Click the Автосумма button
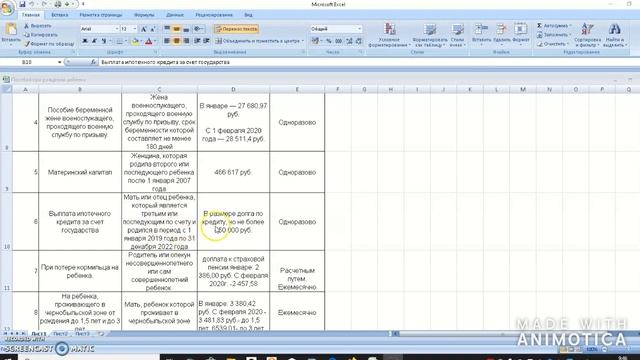640x360 pixels. [553, 26]
